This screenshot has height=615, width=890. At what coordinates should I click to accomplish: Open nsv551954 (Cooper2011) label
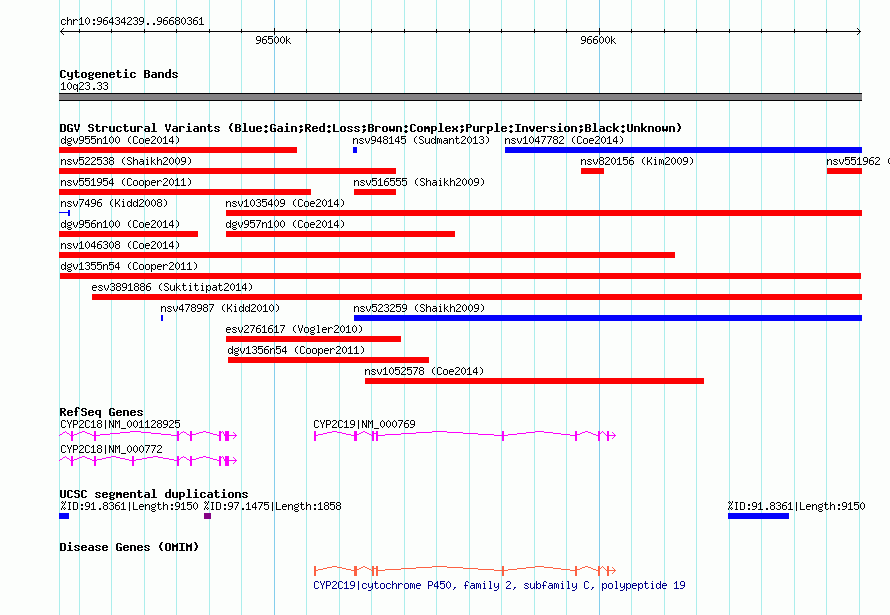pyautogui.click(x=126, y=182)
